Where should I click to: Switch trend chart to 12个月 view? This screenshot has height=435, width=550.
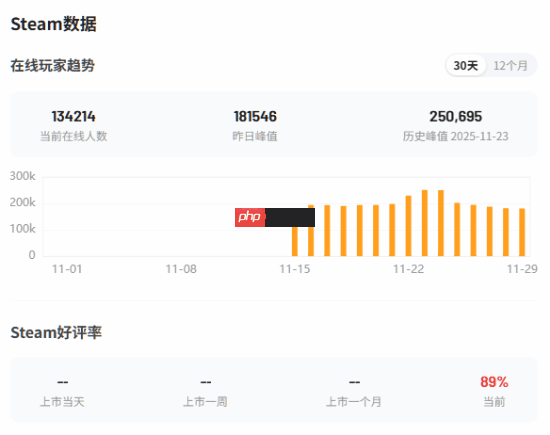tap(510, 66)
